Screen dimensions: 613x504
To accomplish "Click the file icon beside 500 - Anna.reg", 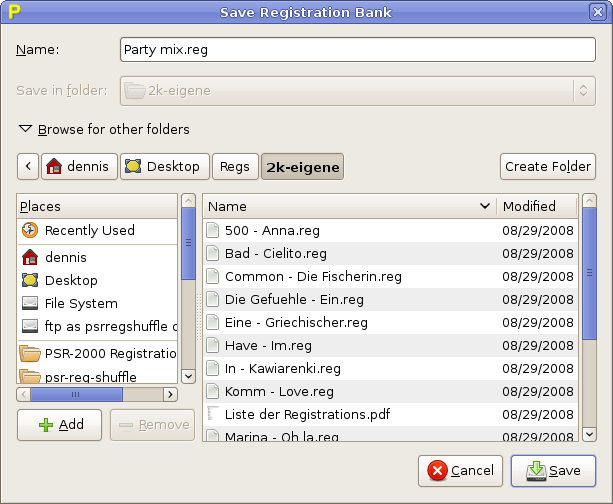I will click(x=212, y=230).
